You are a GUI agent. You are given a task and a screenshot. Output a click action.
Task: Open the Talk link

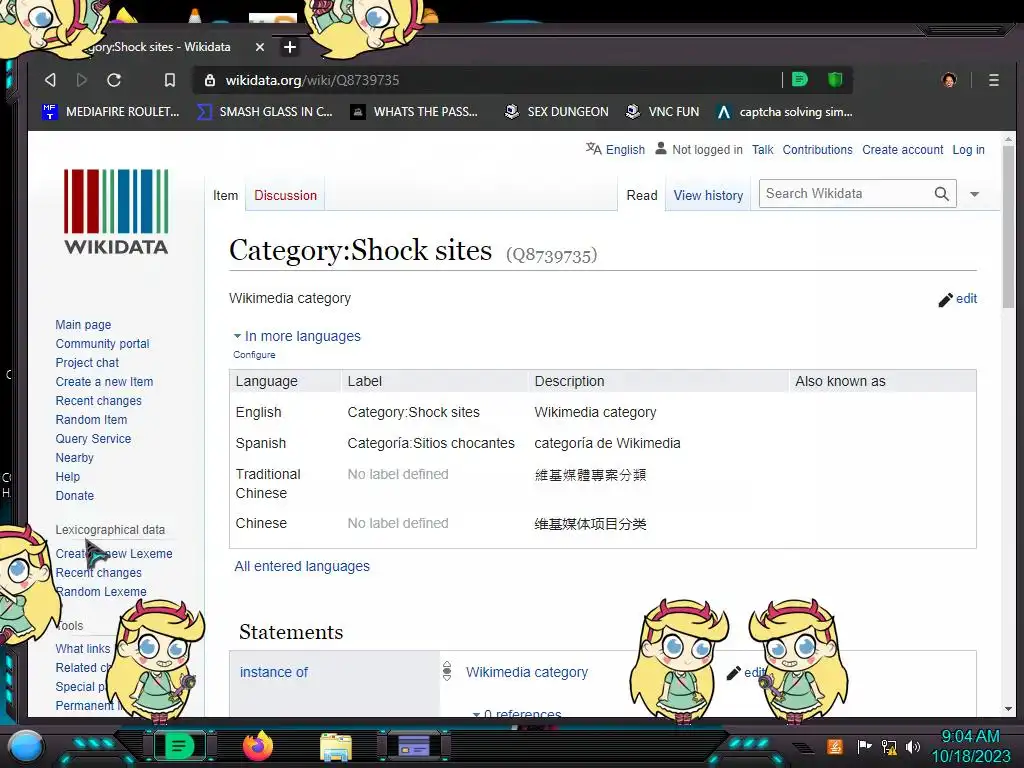762,150
